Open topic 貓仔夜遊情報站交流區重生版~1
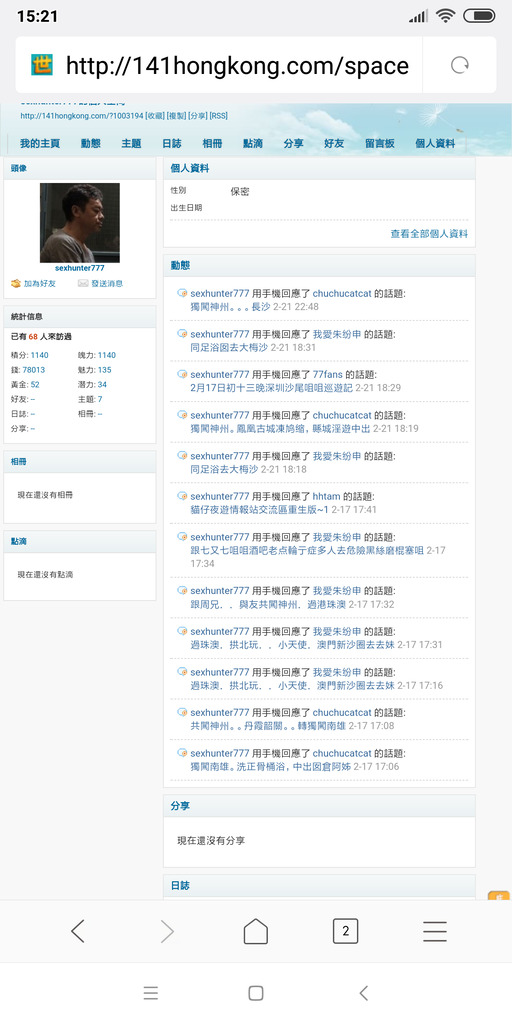Screen dimensions: 512x1024 (x=259, y=509)
